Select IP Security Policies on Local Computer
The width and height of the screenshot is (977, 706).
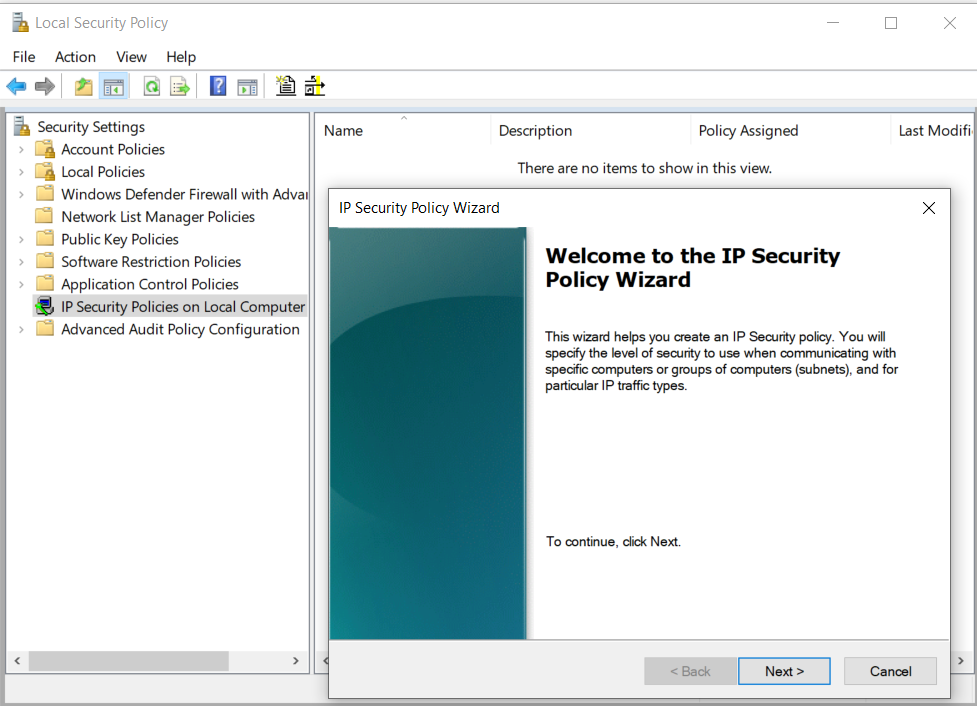[x=183, y=306]
